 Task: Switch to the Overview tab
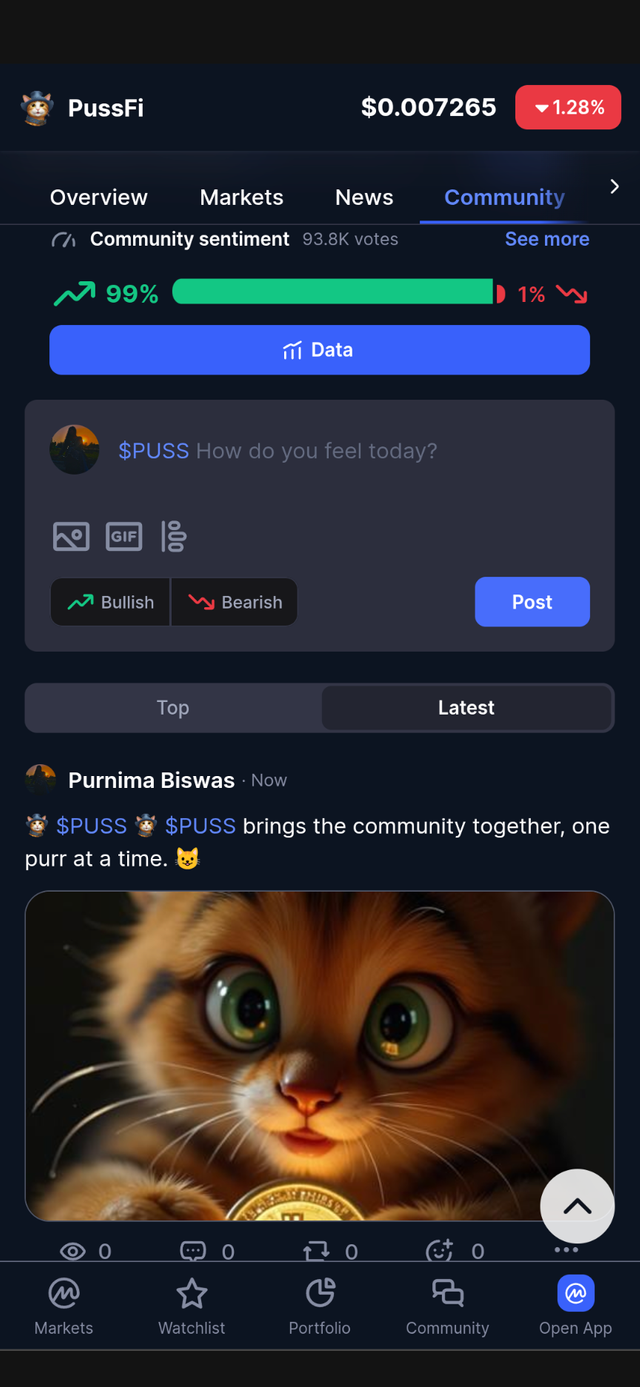(x=99, y=197)
